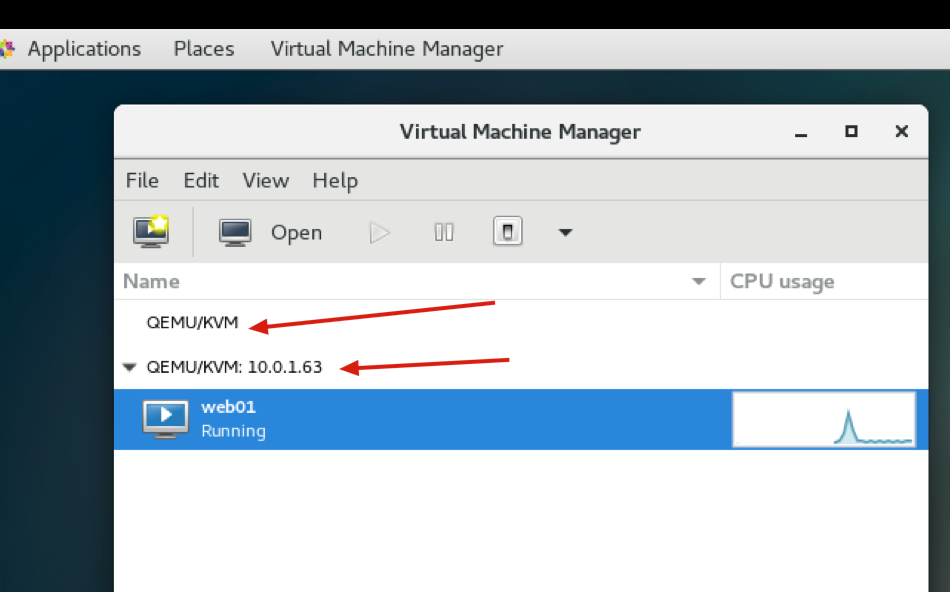
Task: Click the CPU usage column header
Action: 825,281
